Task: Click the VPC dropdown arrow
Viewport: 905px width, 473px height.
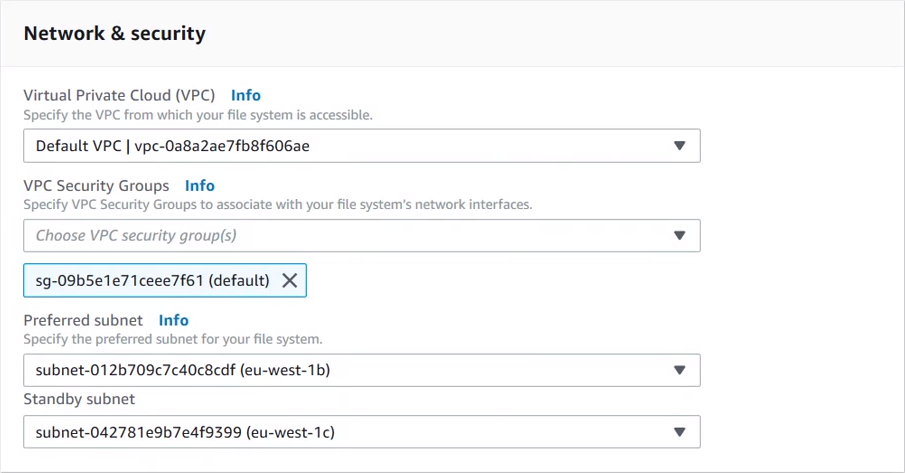Action: 679,146
